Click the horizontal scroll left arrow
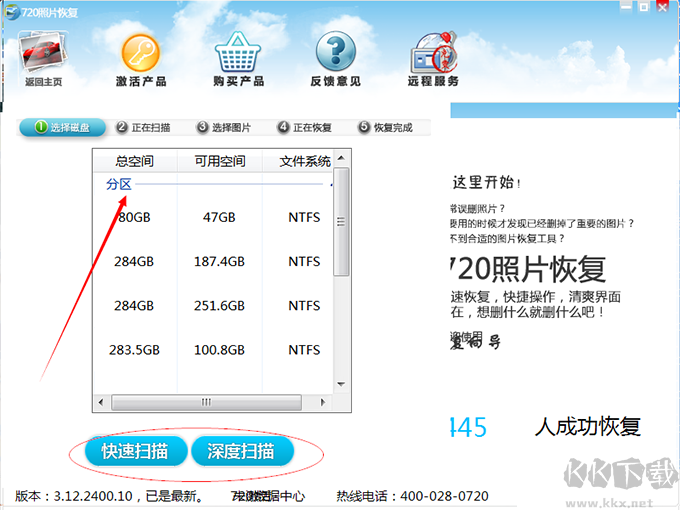 101,402
